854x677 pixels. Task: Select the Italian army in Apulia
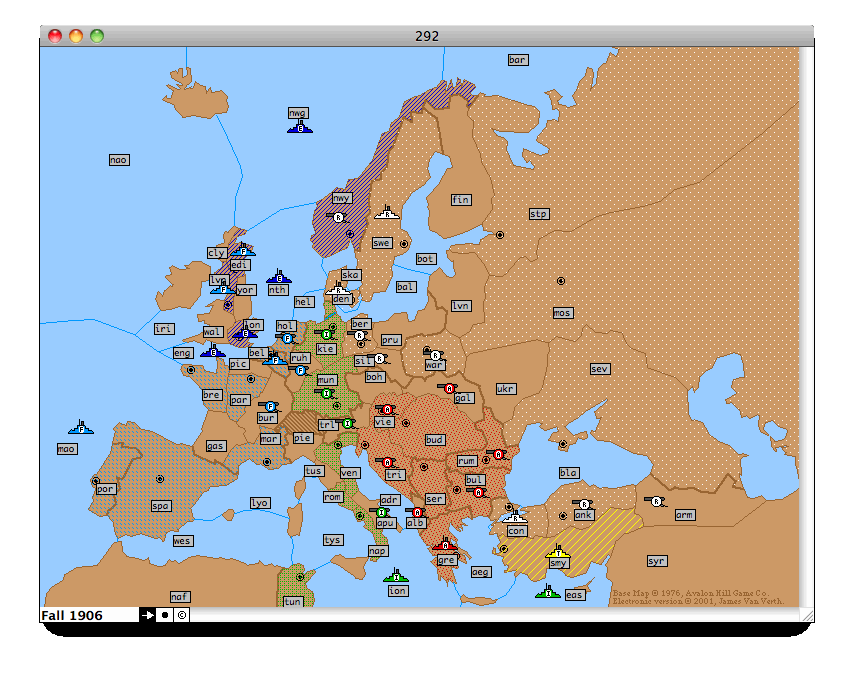382,512
